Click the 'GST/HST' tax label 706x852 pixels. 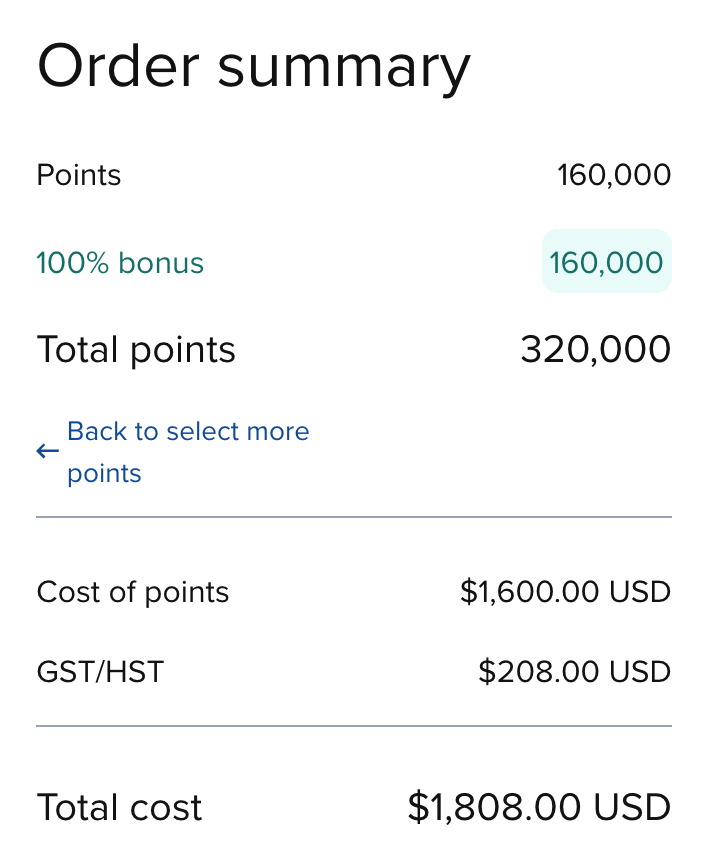point(100,672)
